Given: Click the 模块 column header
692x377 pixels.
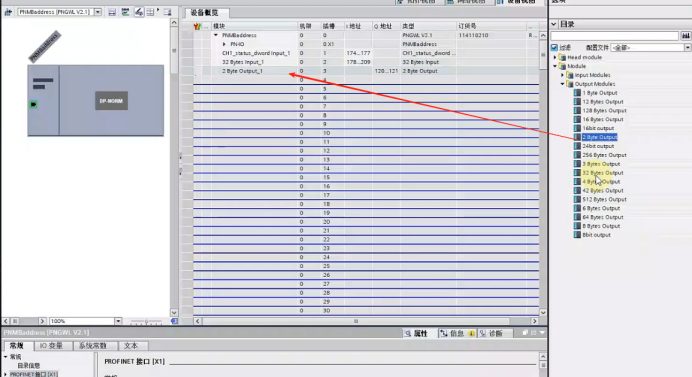Looking at the screenshot, I should 254,26.
